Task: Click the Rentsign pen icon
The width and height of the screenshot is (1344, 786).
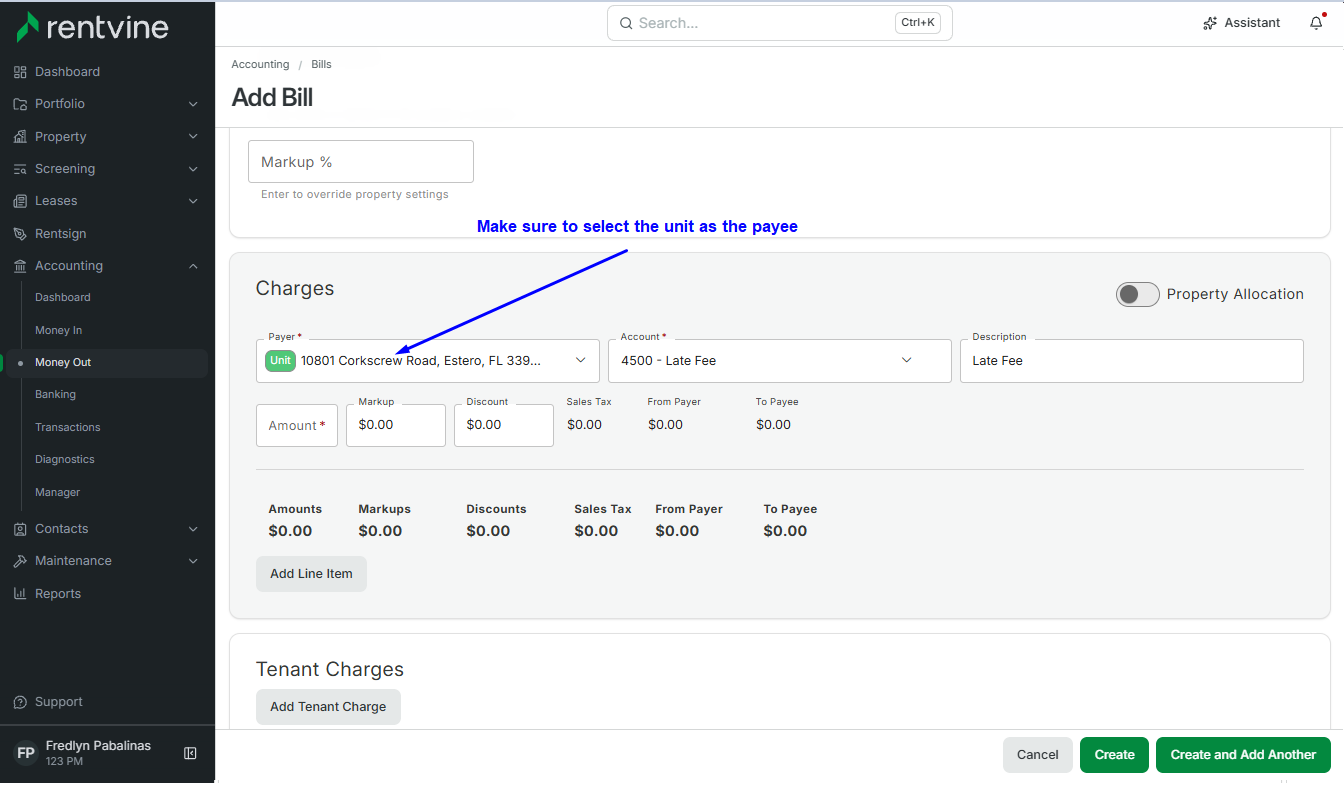Action: [x=20, y=234]
